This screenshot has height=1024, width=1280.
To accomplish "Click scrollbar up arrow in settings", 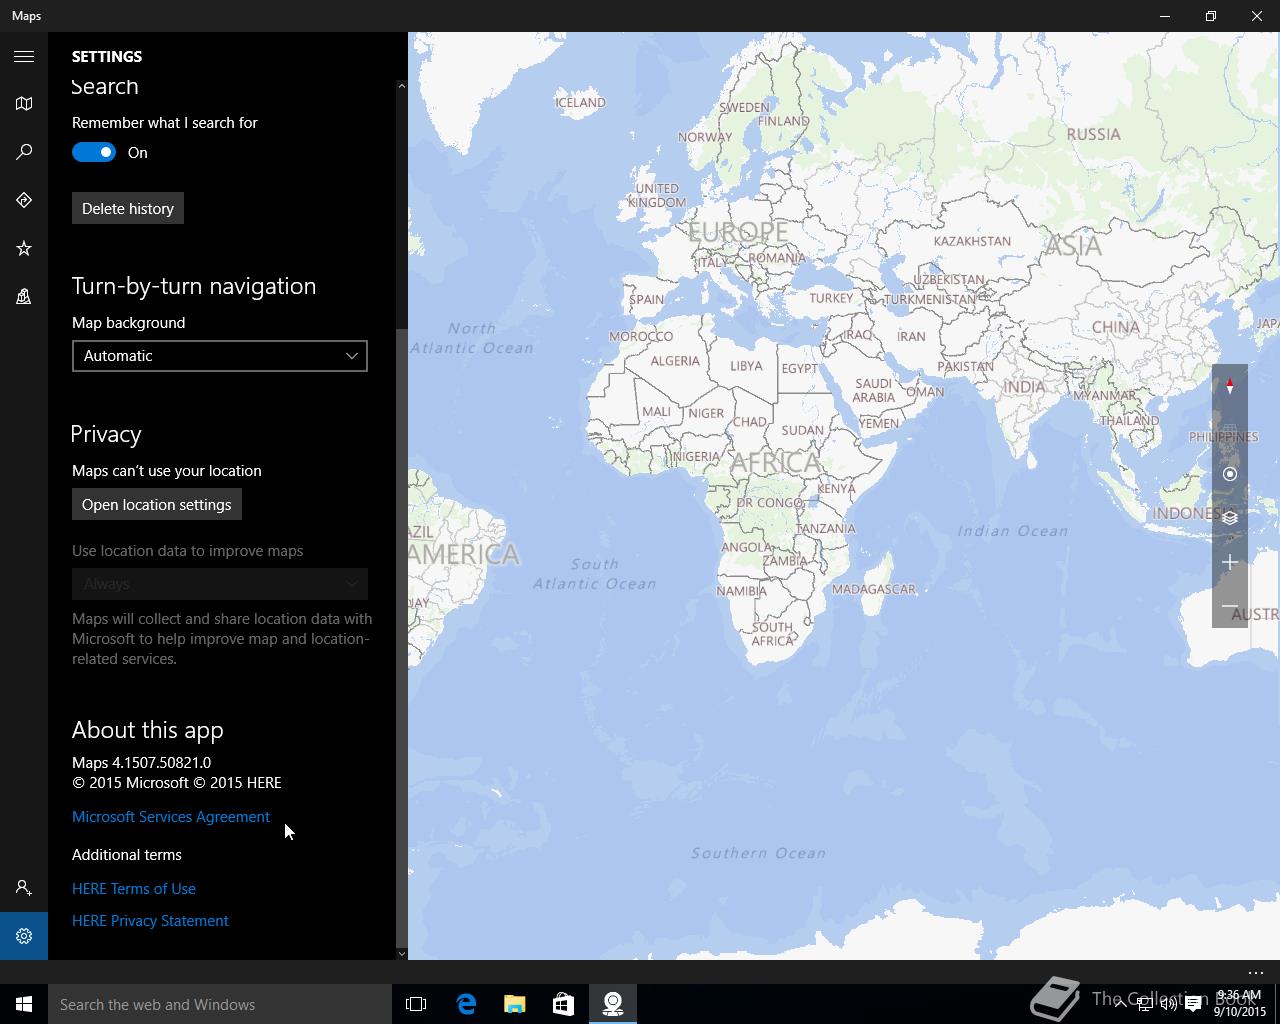I will [402, 86].
